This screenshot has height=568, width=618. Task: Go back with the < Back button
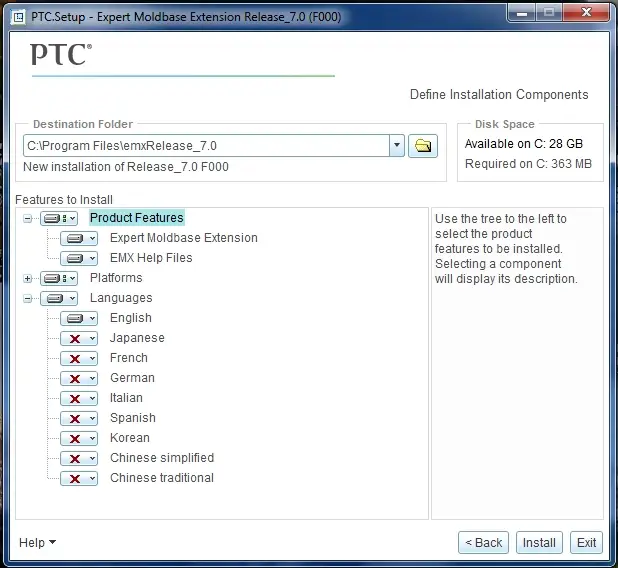click(483, 543)
